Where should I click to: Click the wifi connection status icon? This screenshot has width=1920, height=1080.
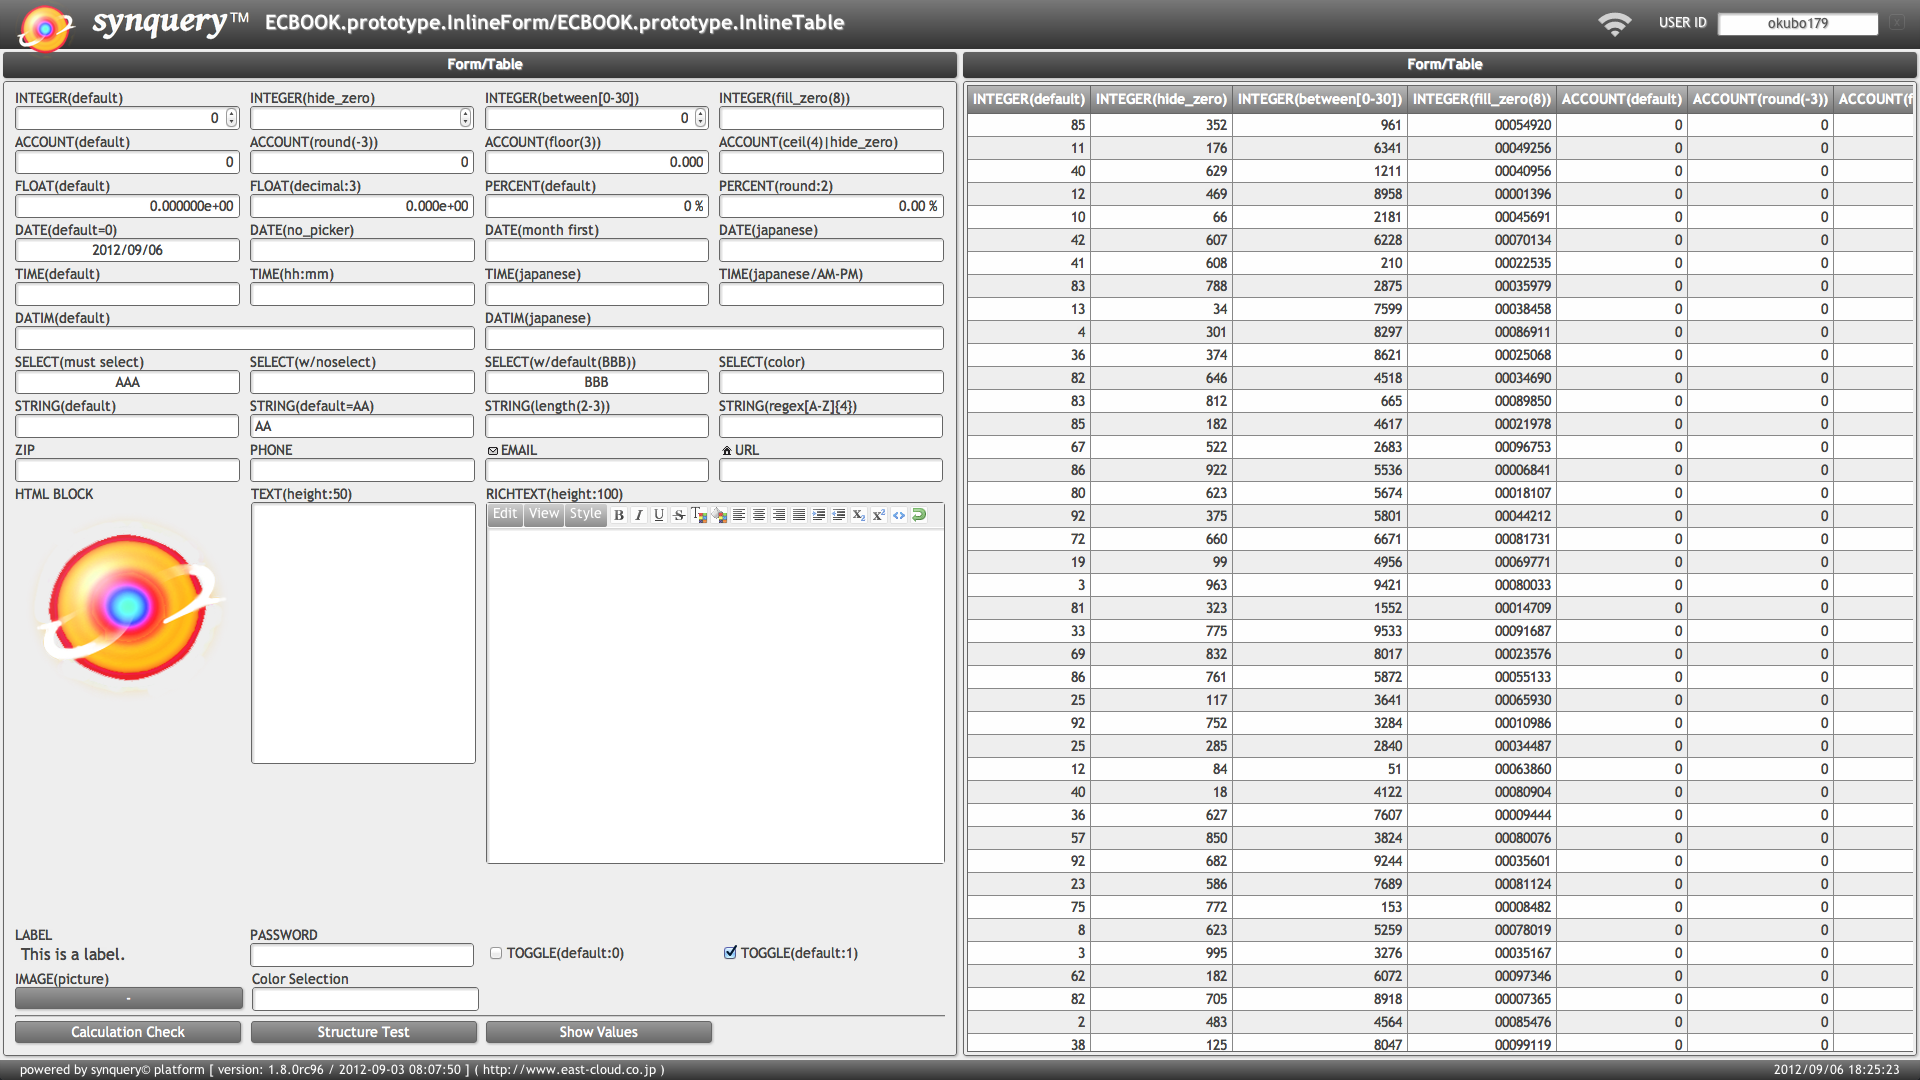1614,23
